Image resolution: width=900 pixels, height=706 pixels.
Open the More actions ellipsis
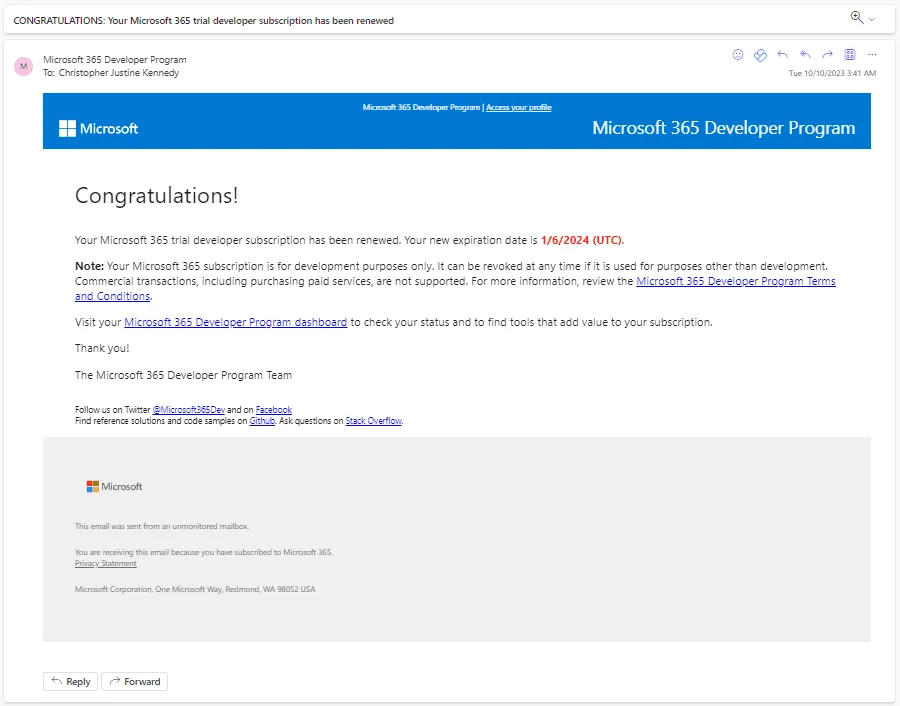pyautogui.click(x=872, y=55)
